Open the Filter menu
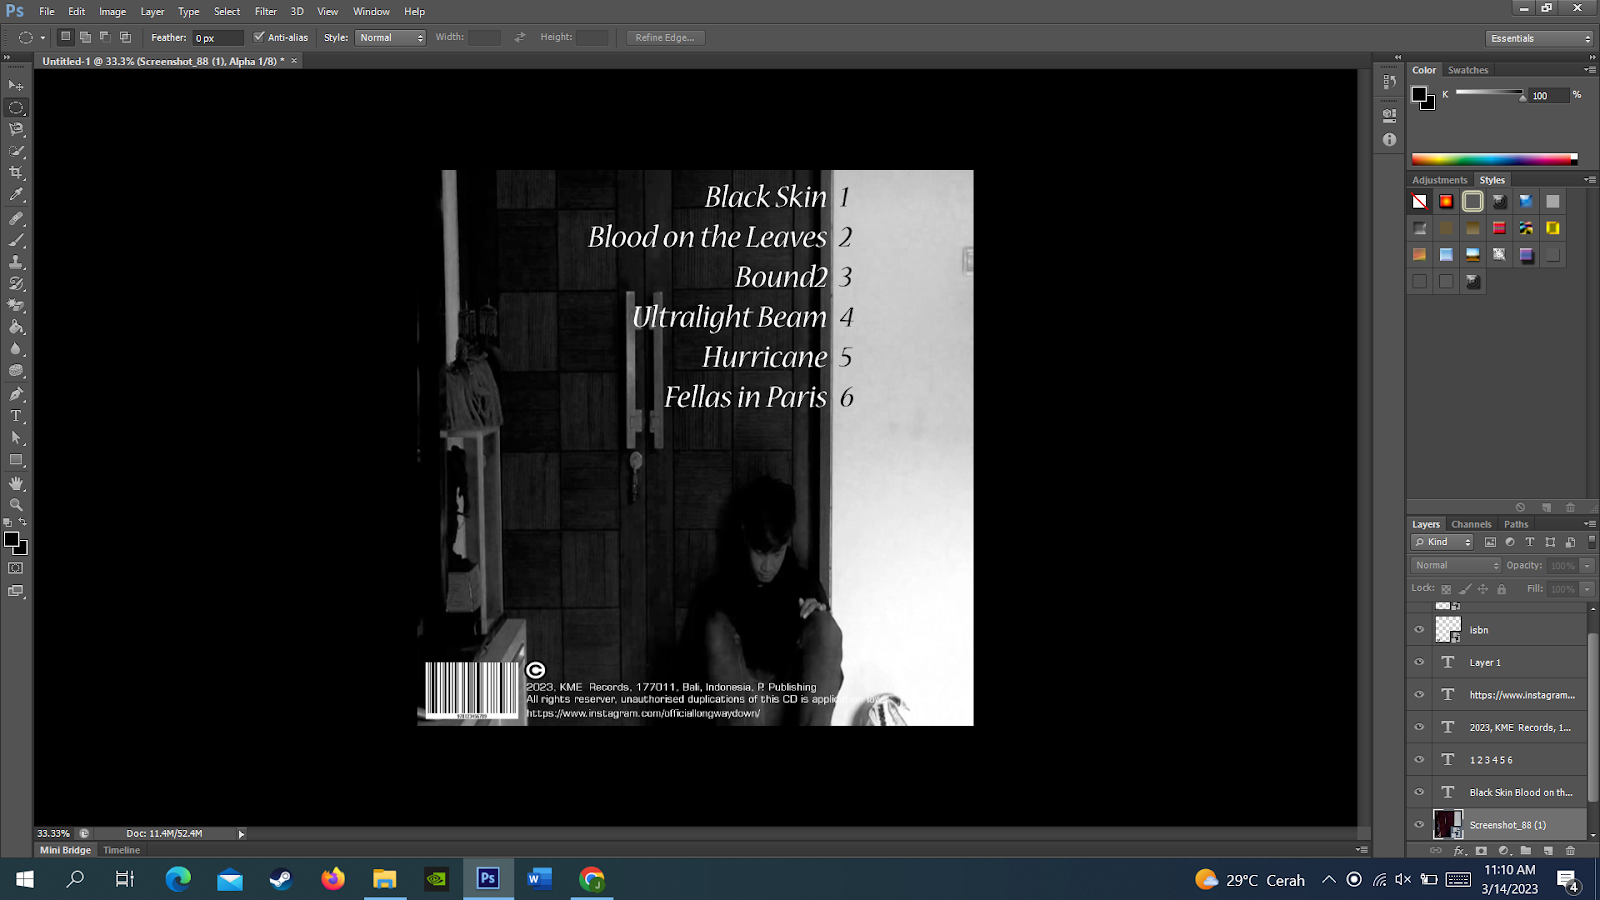The height and width of the screenshot is (900, 1600). 266,11
